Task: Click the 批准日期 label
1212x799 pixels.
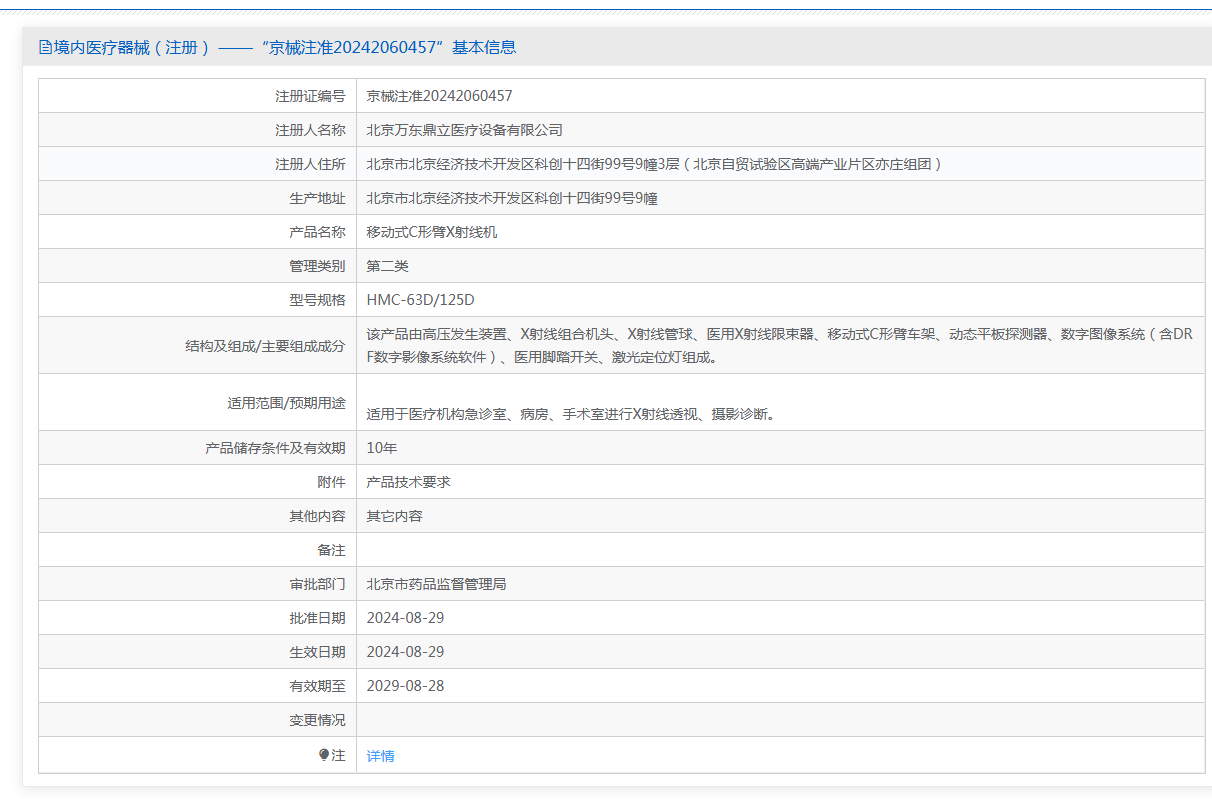Action: pos(317,618)
